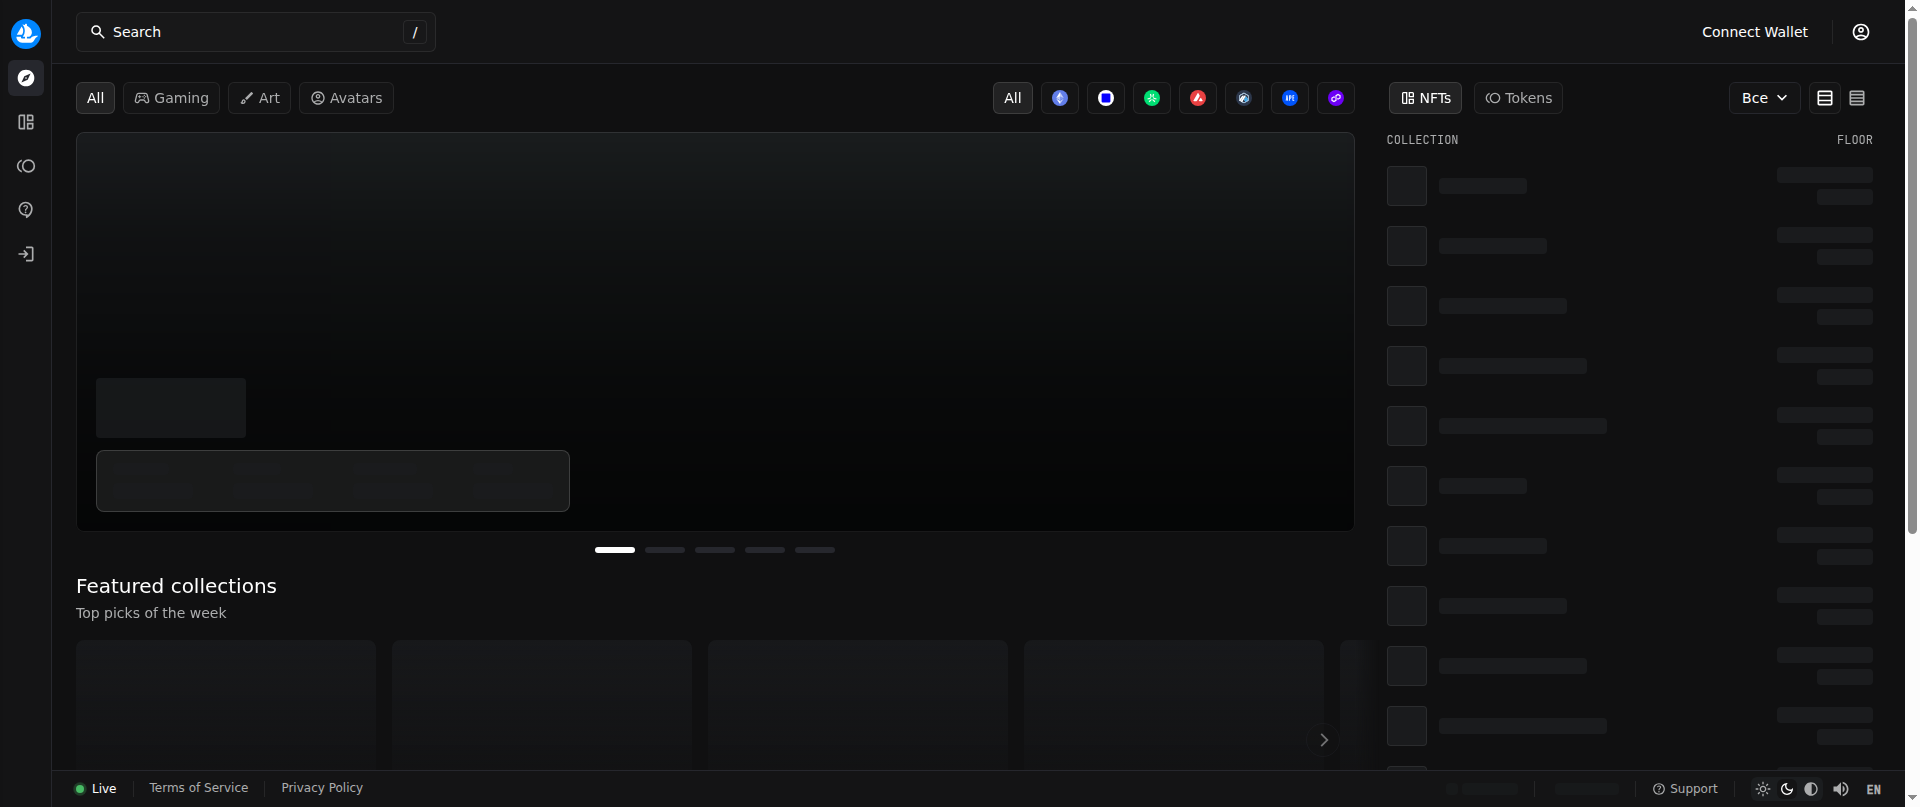Select the Gaming category filter
1920x807 pixels.
coord(171,98)
